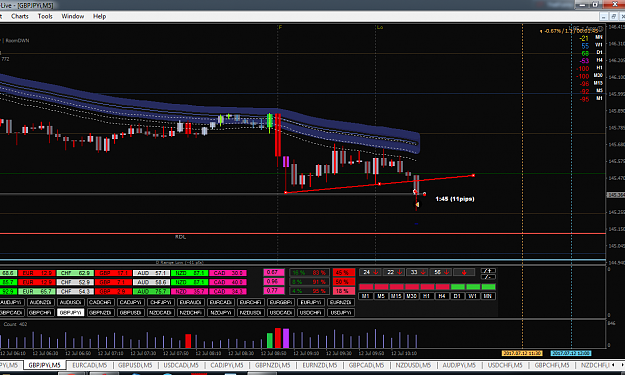Screen dimensions: 625x375
Task: Switch to the AUDJPY,M5 chart tab
Action: click(459, 365)
